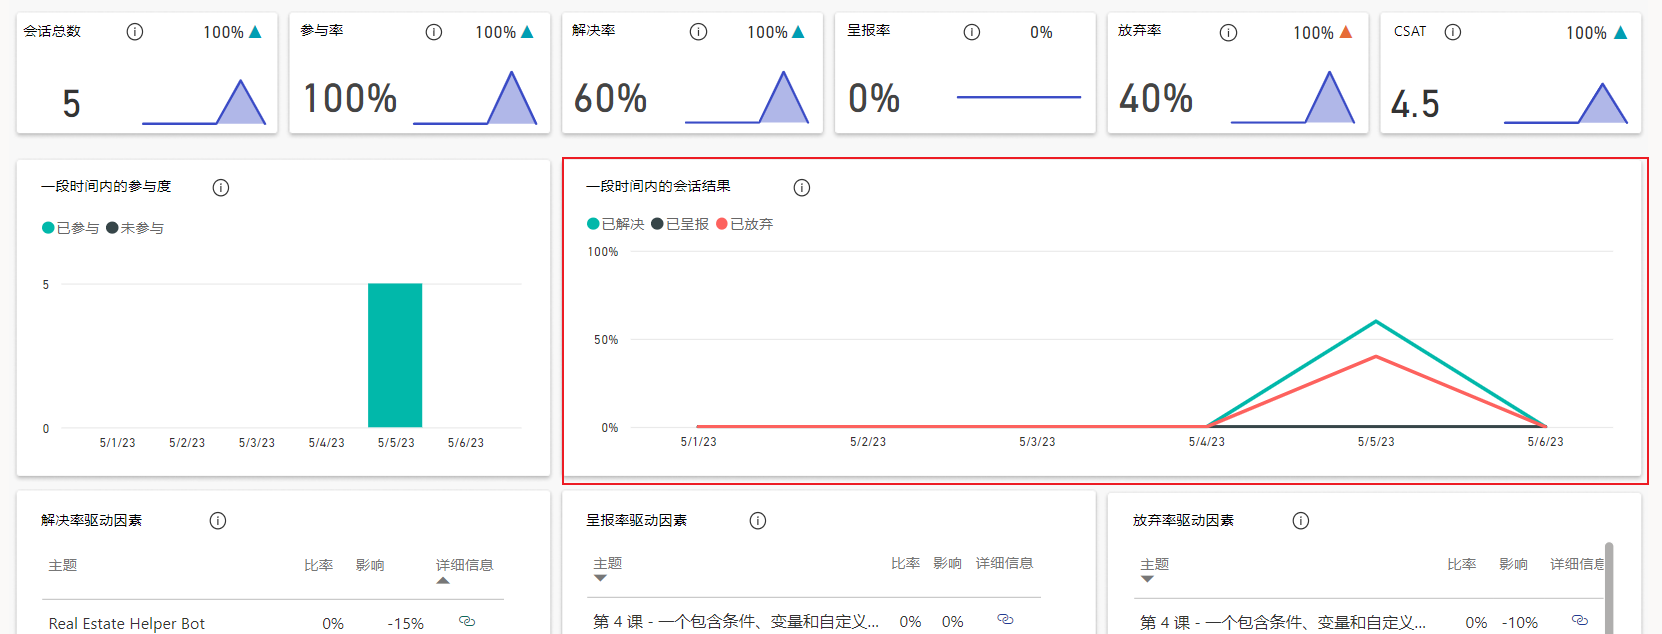1662x634 pixels.
Task: Click info icon beside 解决率驱动因素
Action: (x=218, y=520)
